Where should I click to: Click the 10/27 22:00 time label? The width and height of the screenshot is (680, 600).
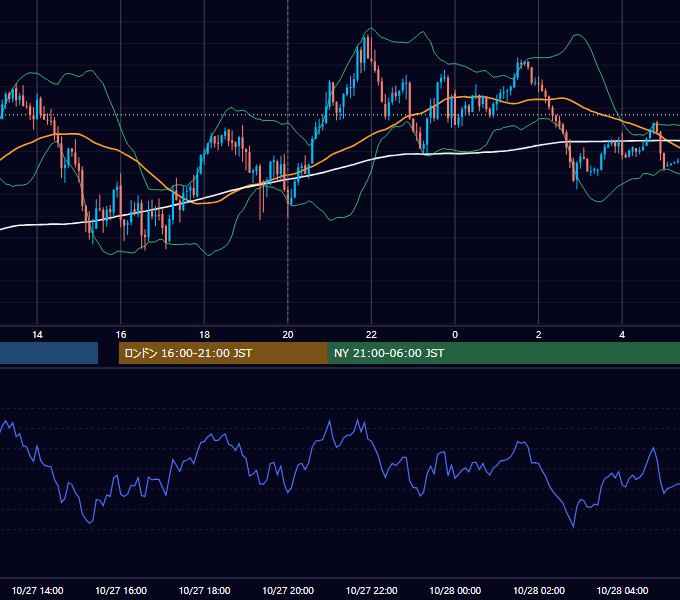click(x=372, y=590)
